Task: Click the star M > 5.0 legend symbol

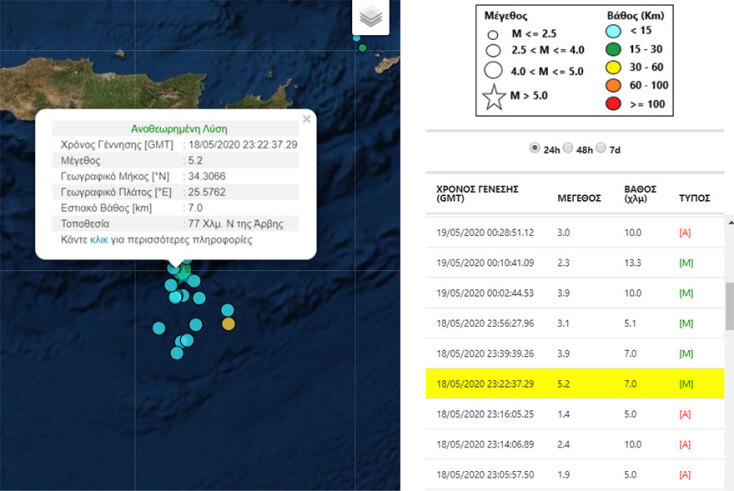Action: click(x=494, y=99)
